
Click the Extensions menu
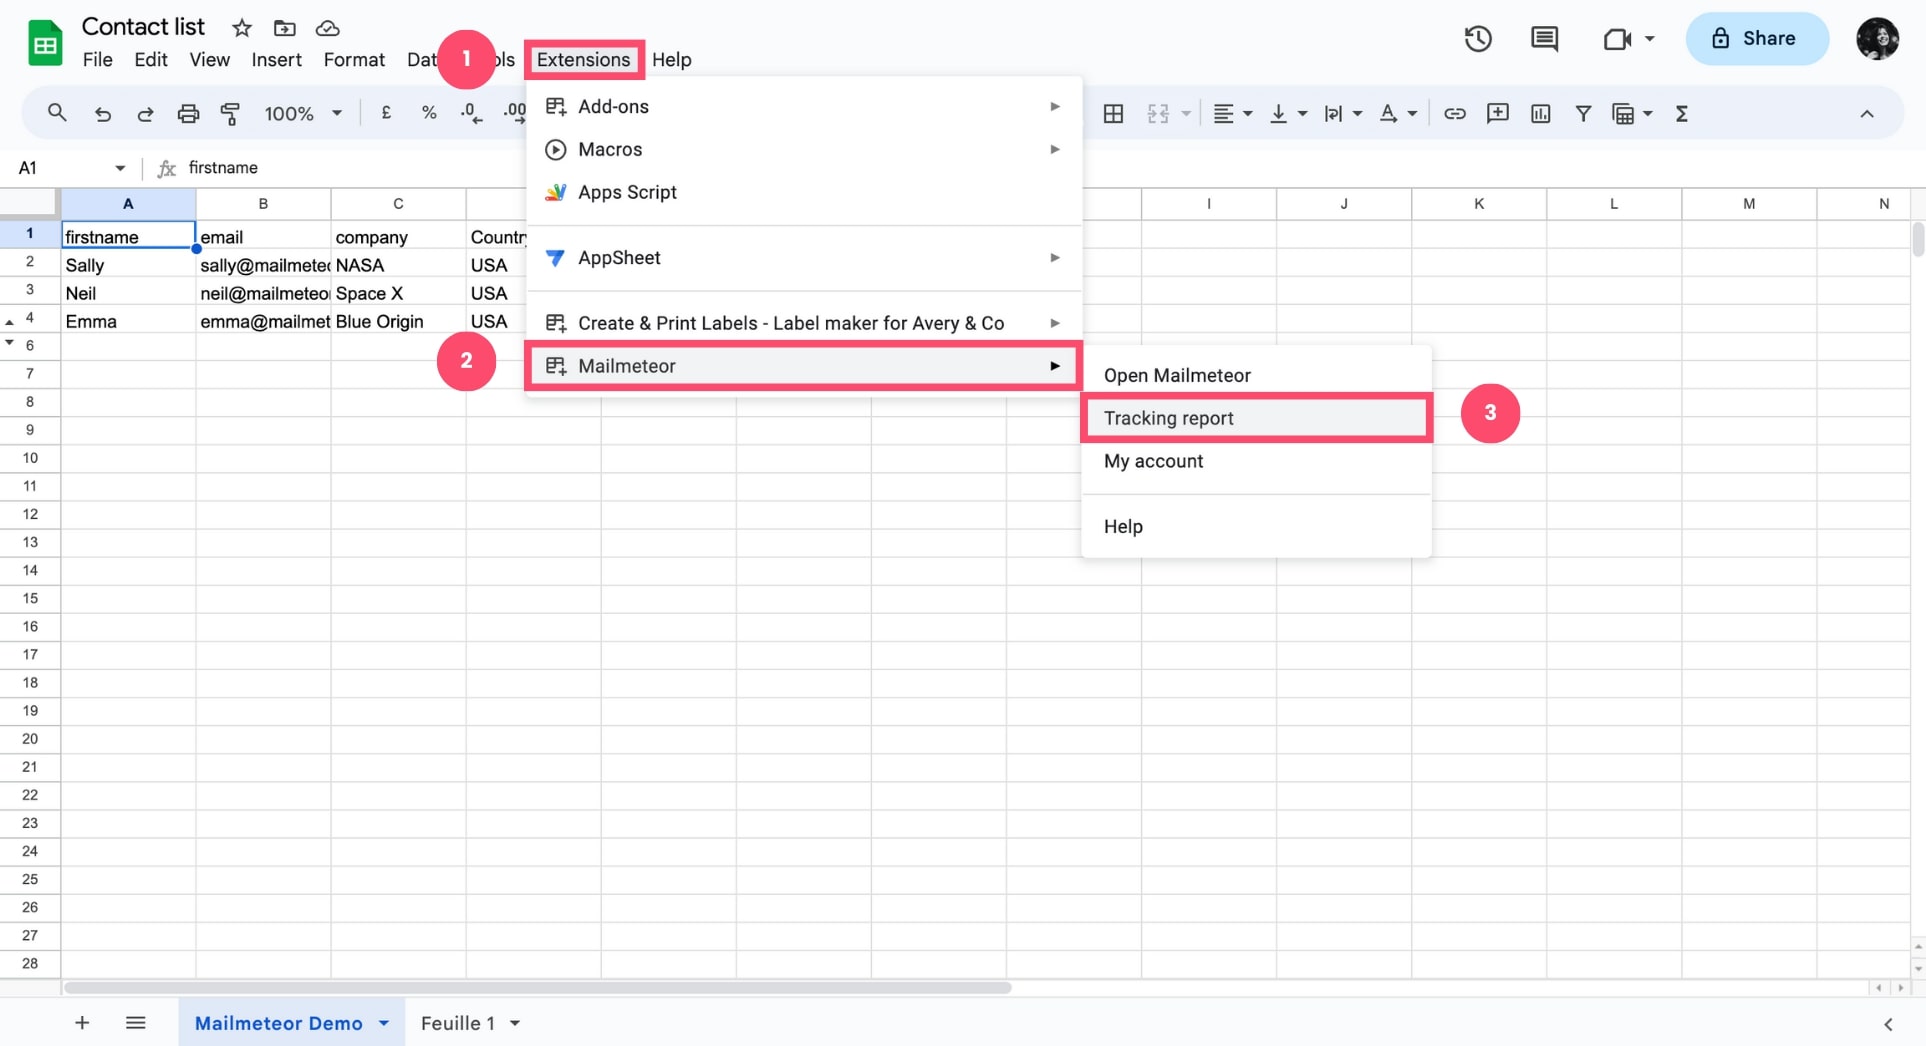point(584,60)
